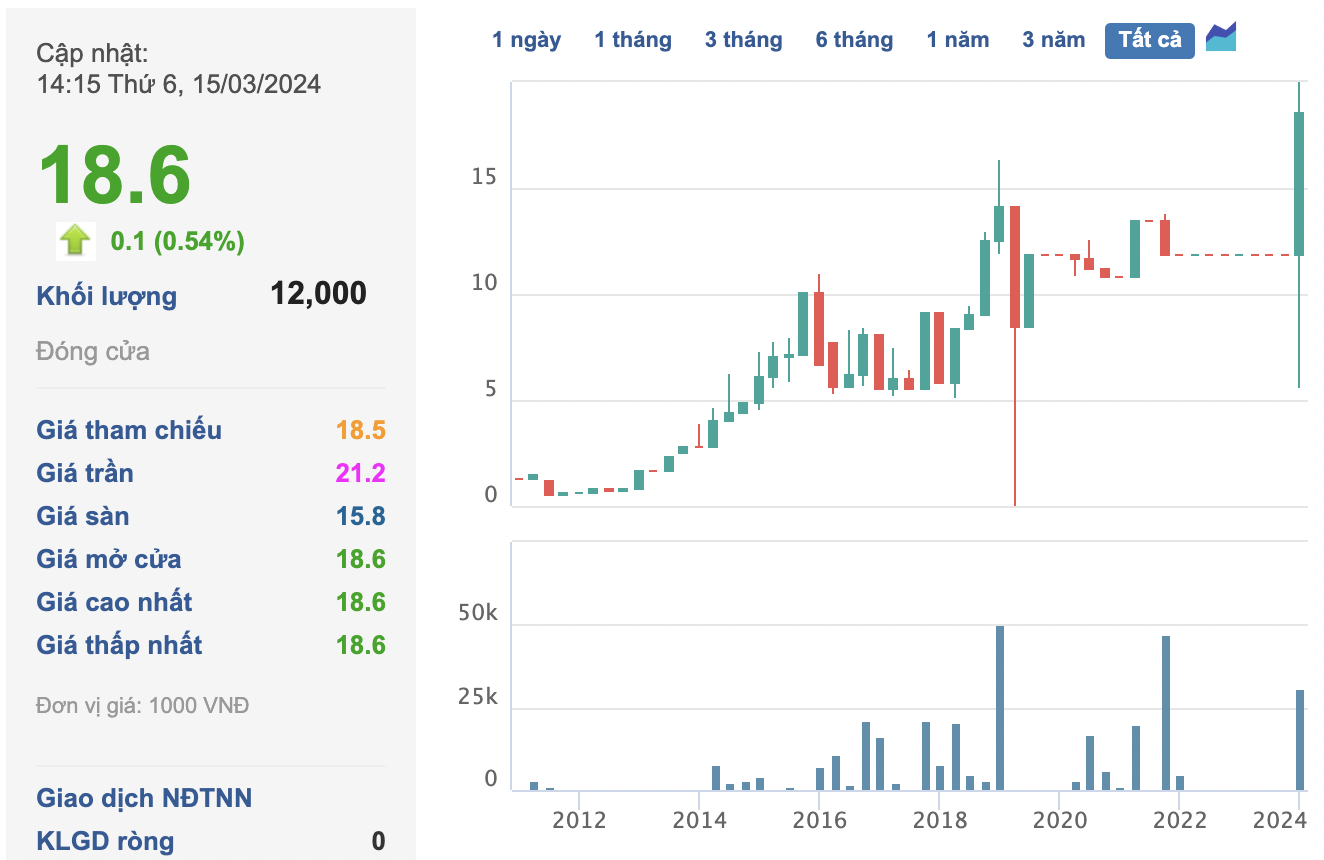This screenshot has height=860, width=1324.
Task: View the 3 năm period
Action: pos(1053,39)
